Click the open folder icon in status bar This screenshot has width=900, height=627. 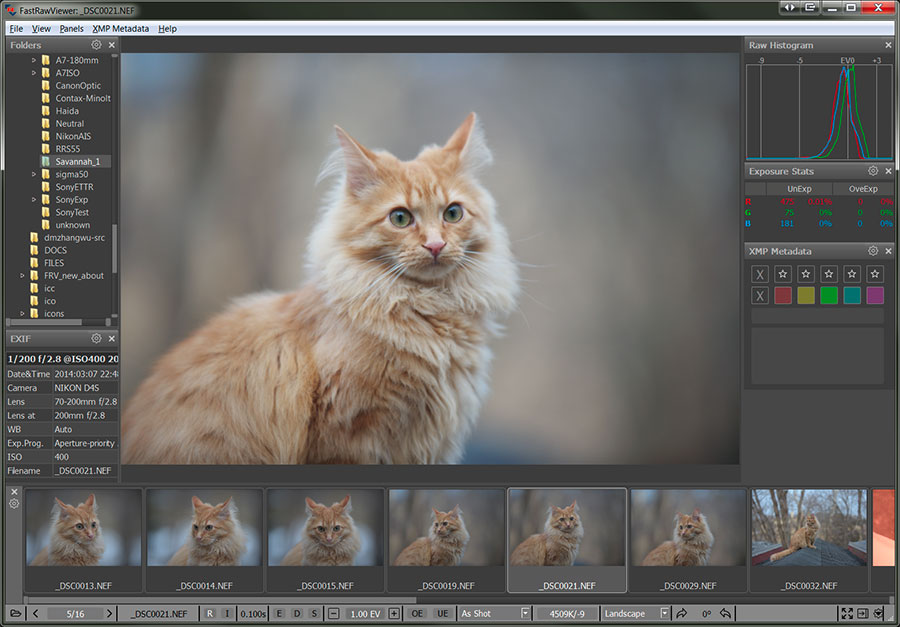tap(16, 613)
